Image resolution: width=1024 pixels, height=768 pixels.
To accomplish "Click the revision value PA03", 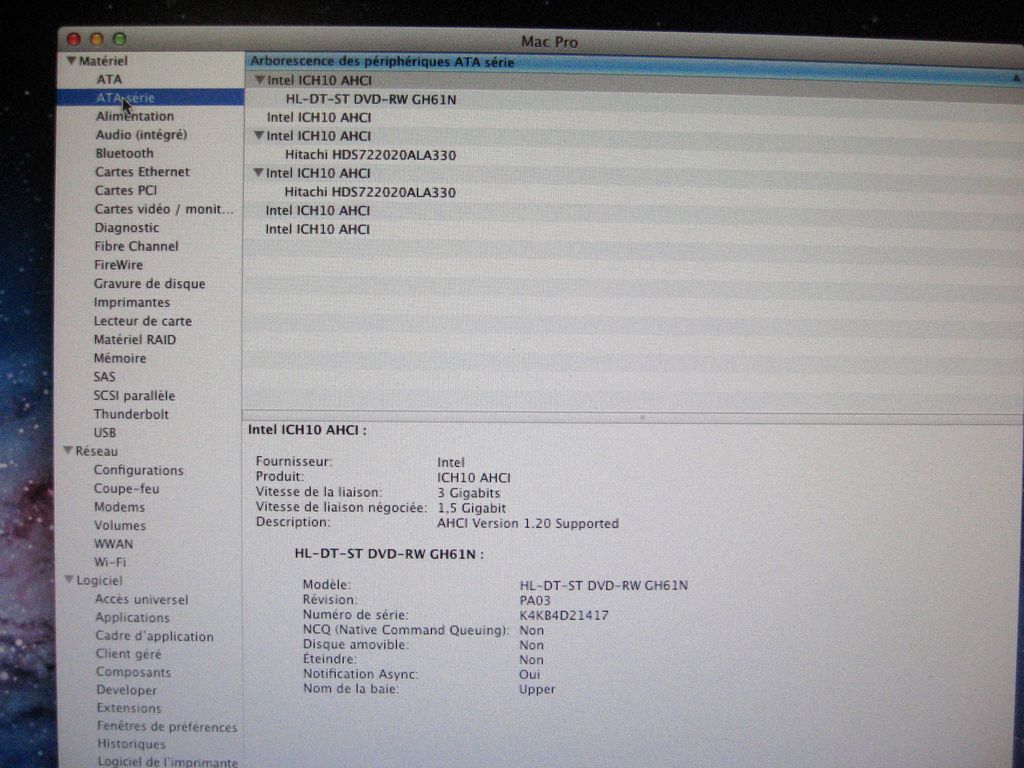I will (x=535, y=600).
